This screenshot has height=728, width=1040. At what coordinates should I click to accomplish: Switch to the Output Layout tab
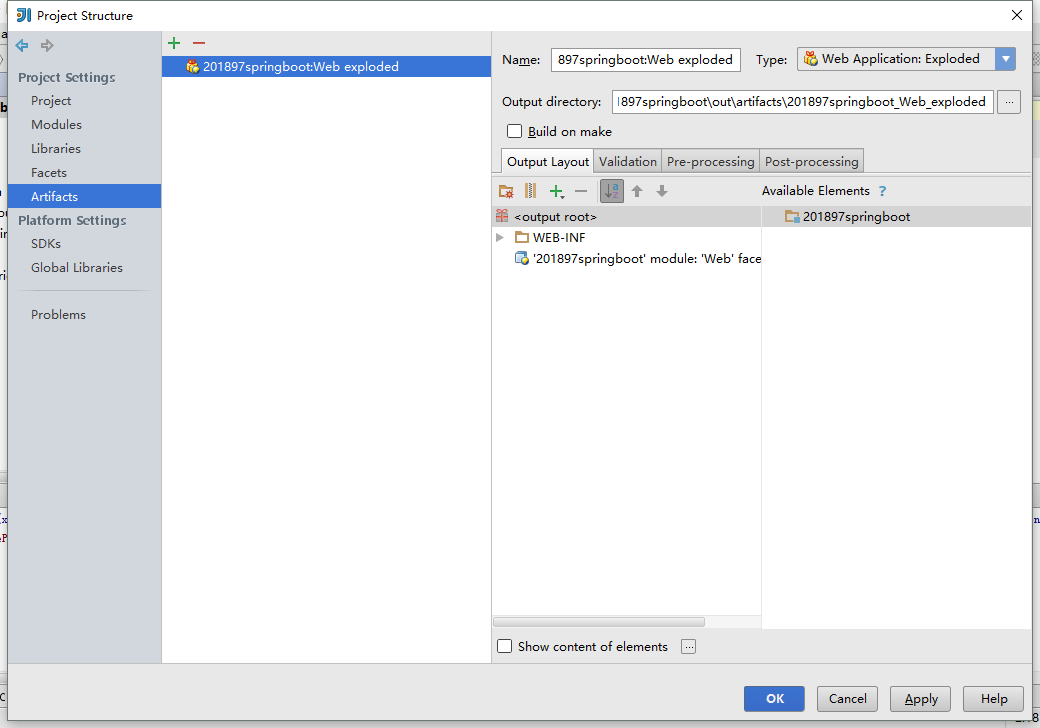pos(547,162)
